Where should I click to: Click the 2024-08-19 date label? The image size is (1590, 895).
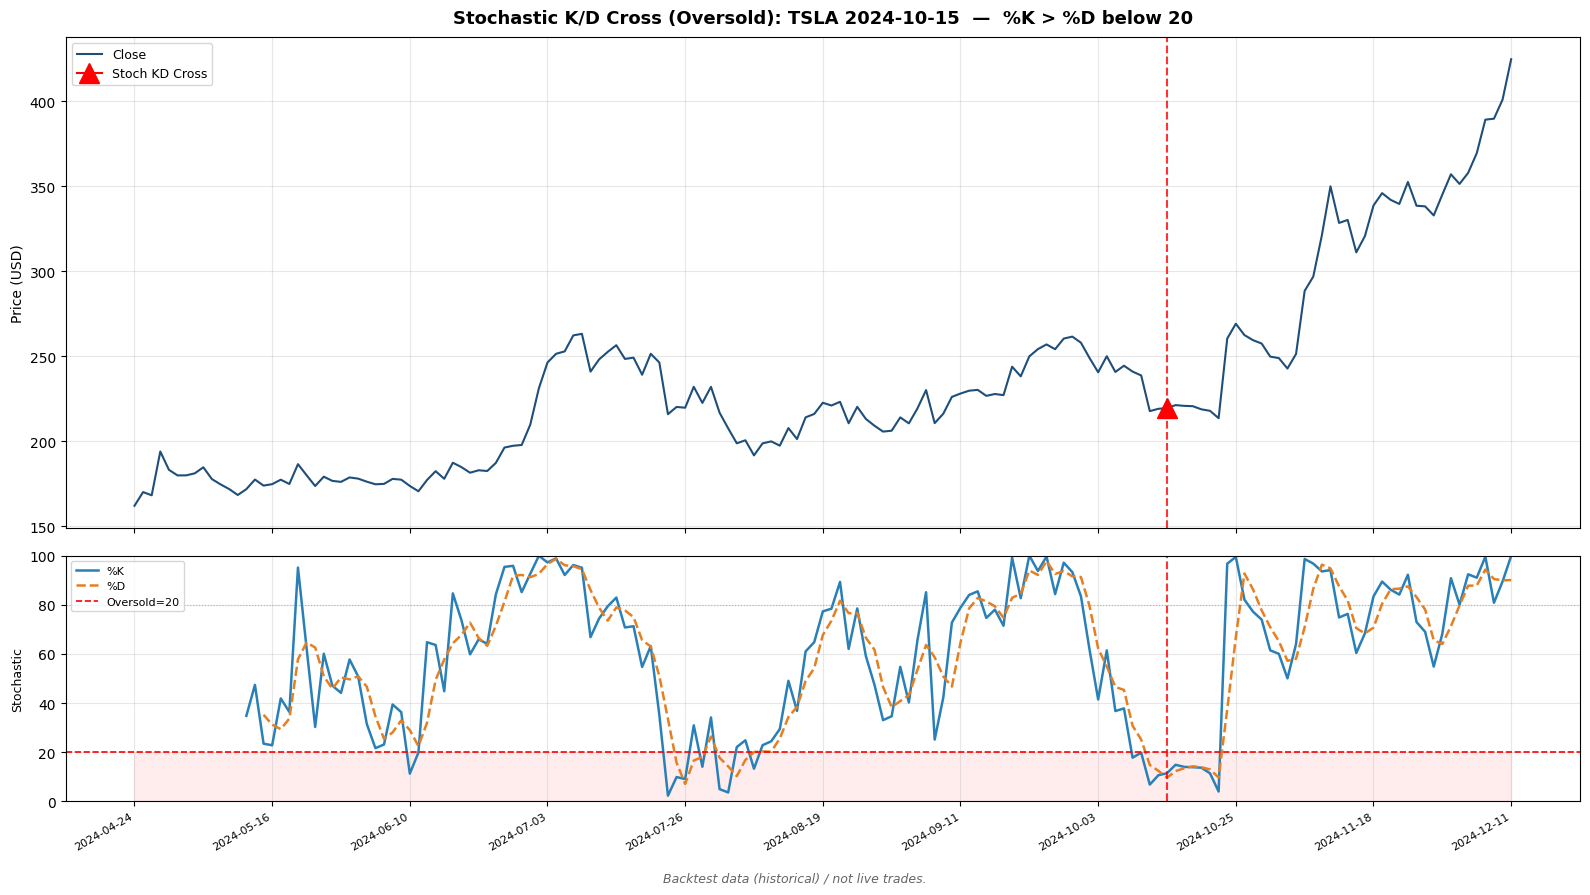point(794,832)
